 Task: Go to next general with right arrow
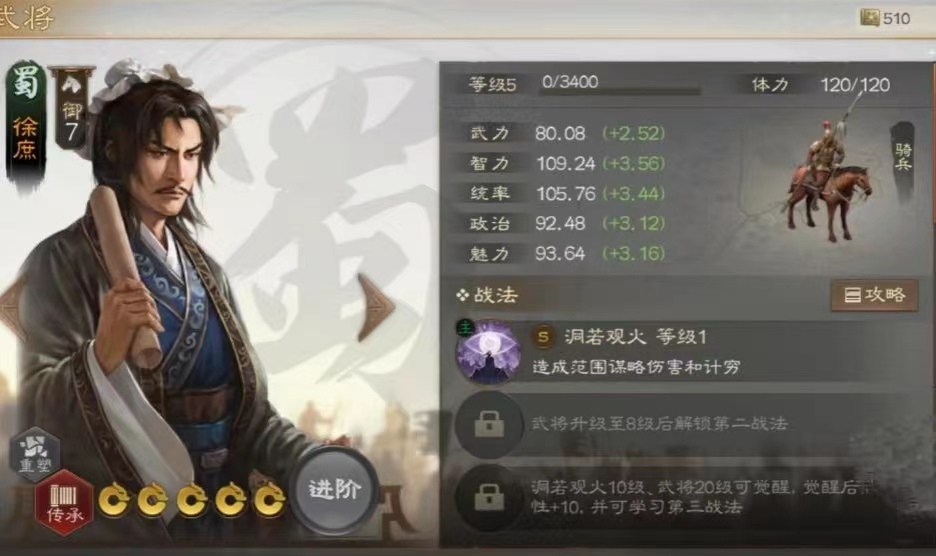click(x=375, y=309)
